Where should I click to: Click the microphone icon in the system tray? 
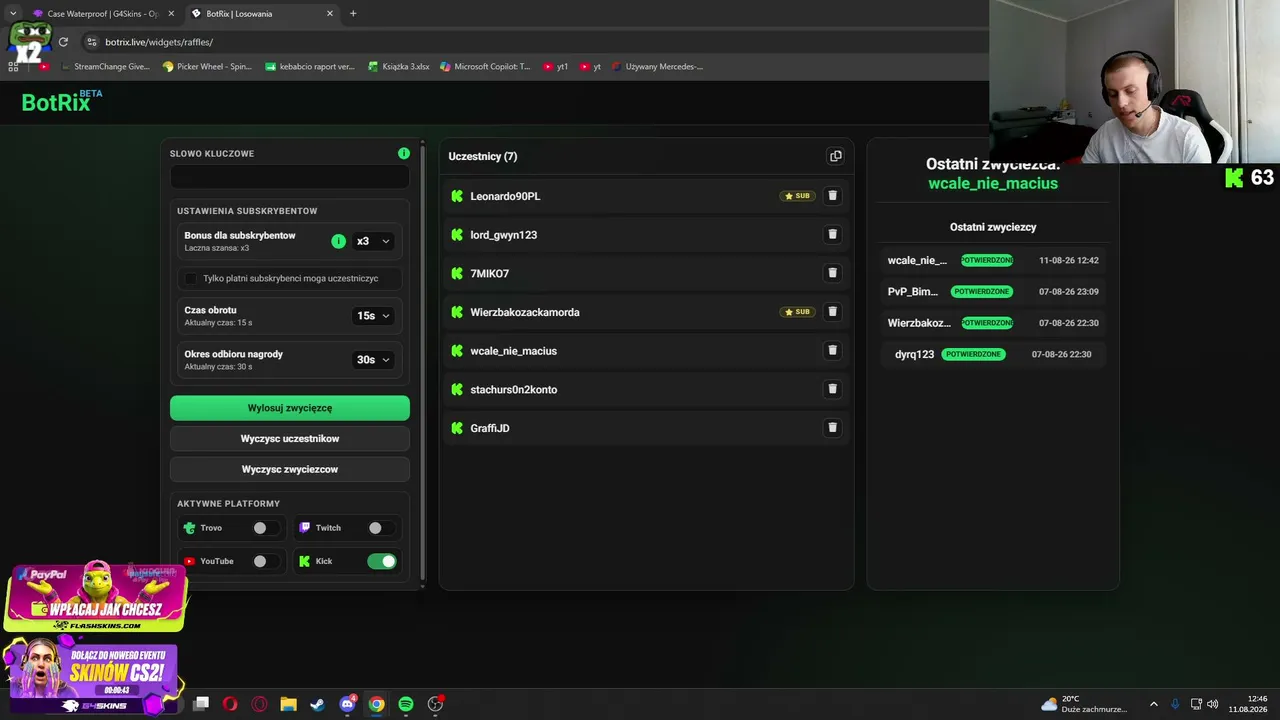[x=1175, y=704]
